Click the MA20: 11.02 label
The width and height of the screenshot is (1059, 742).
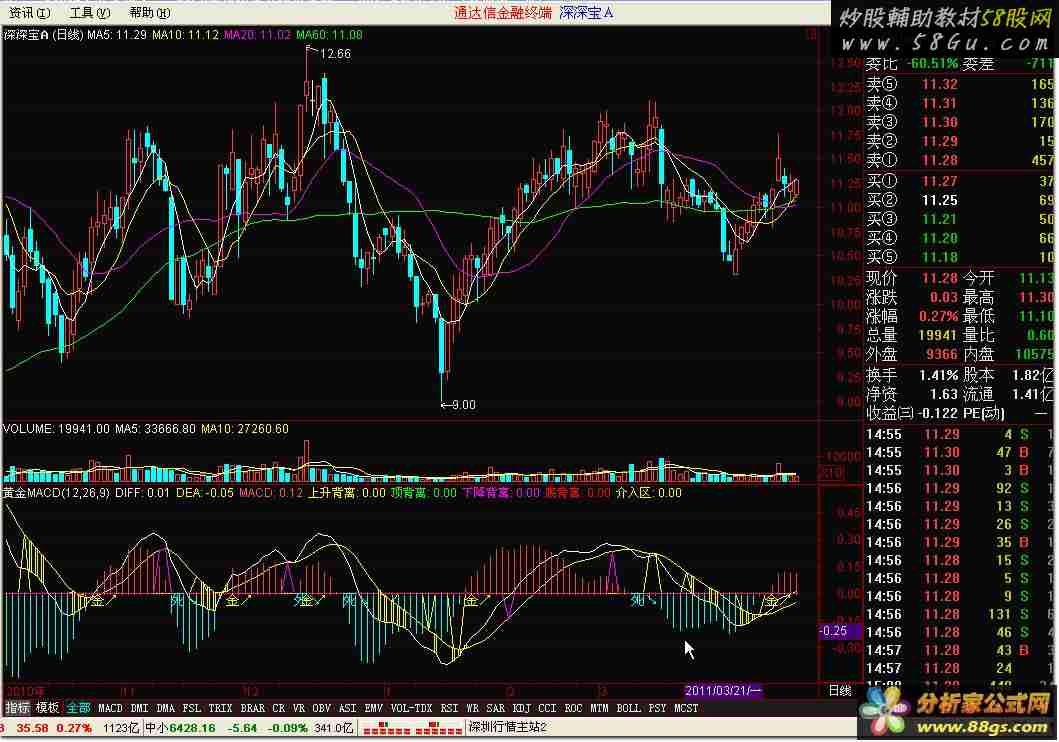click(257, 34)
